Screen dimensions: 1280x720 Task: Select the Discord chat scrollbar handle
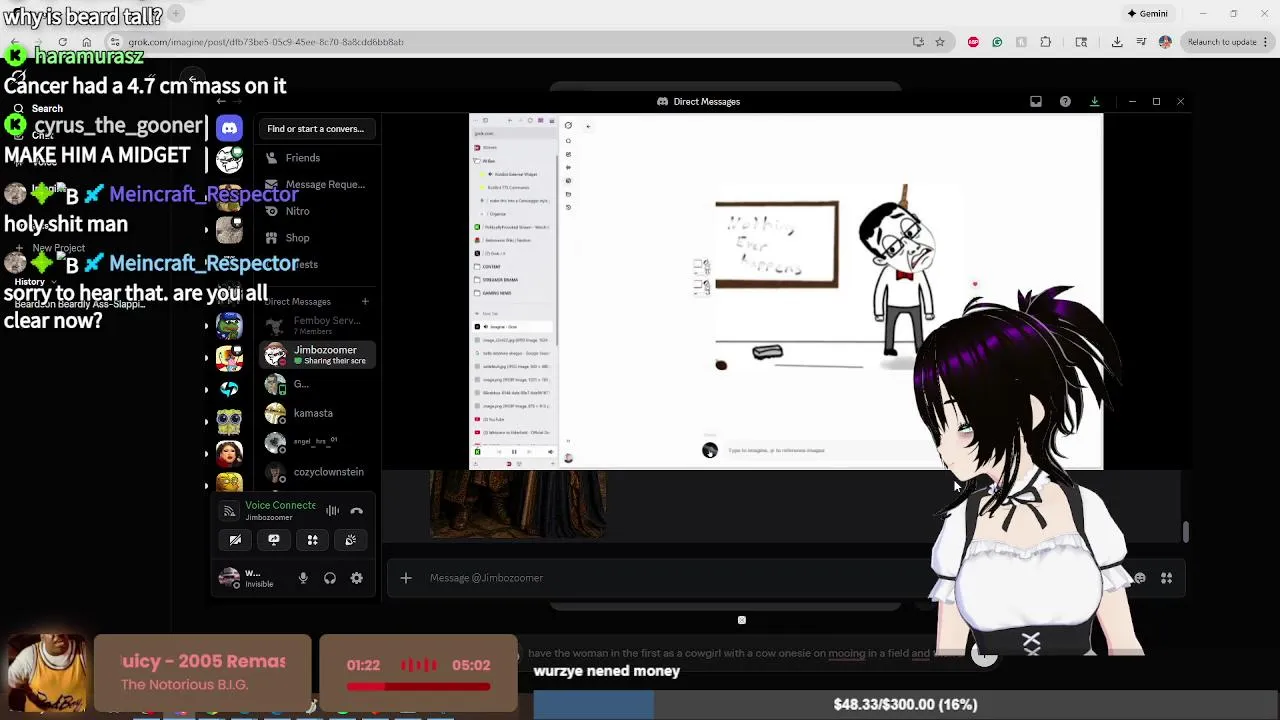pos(1185,532)
